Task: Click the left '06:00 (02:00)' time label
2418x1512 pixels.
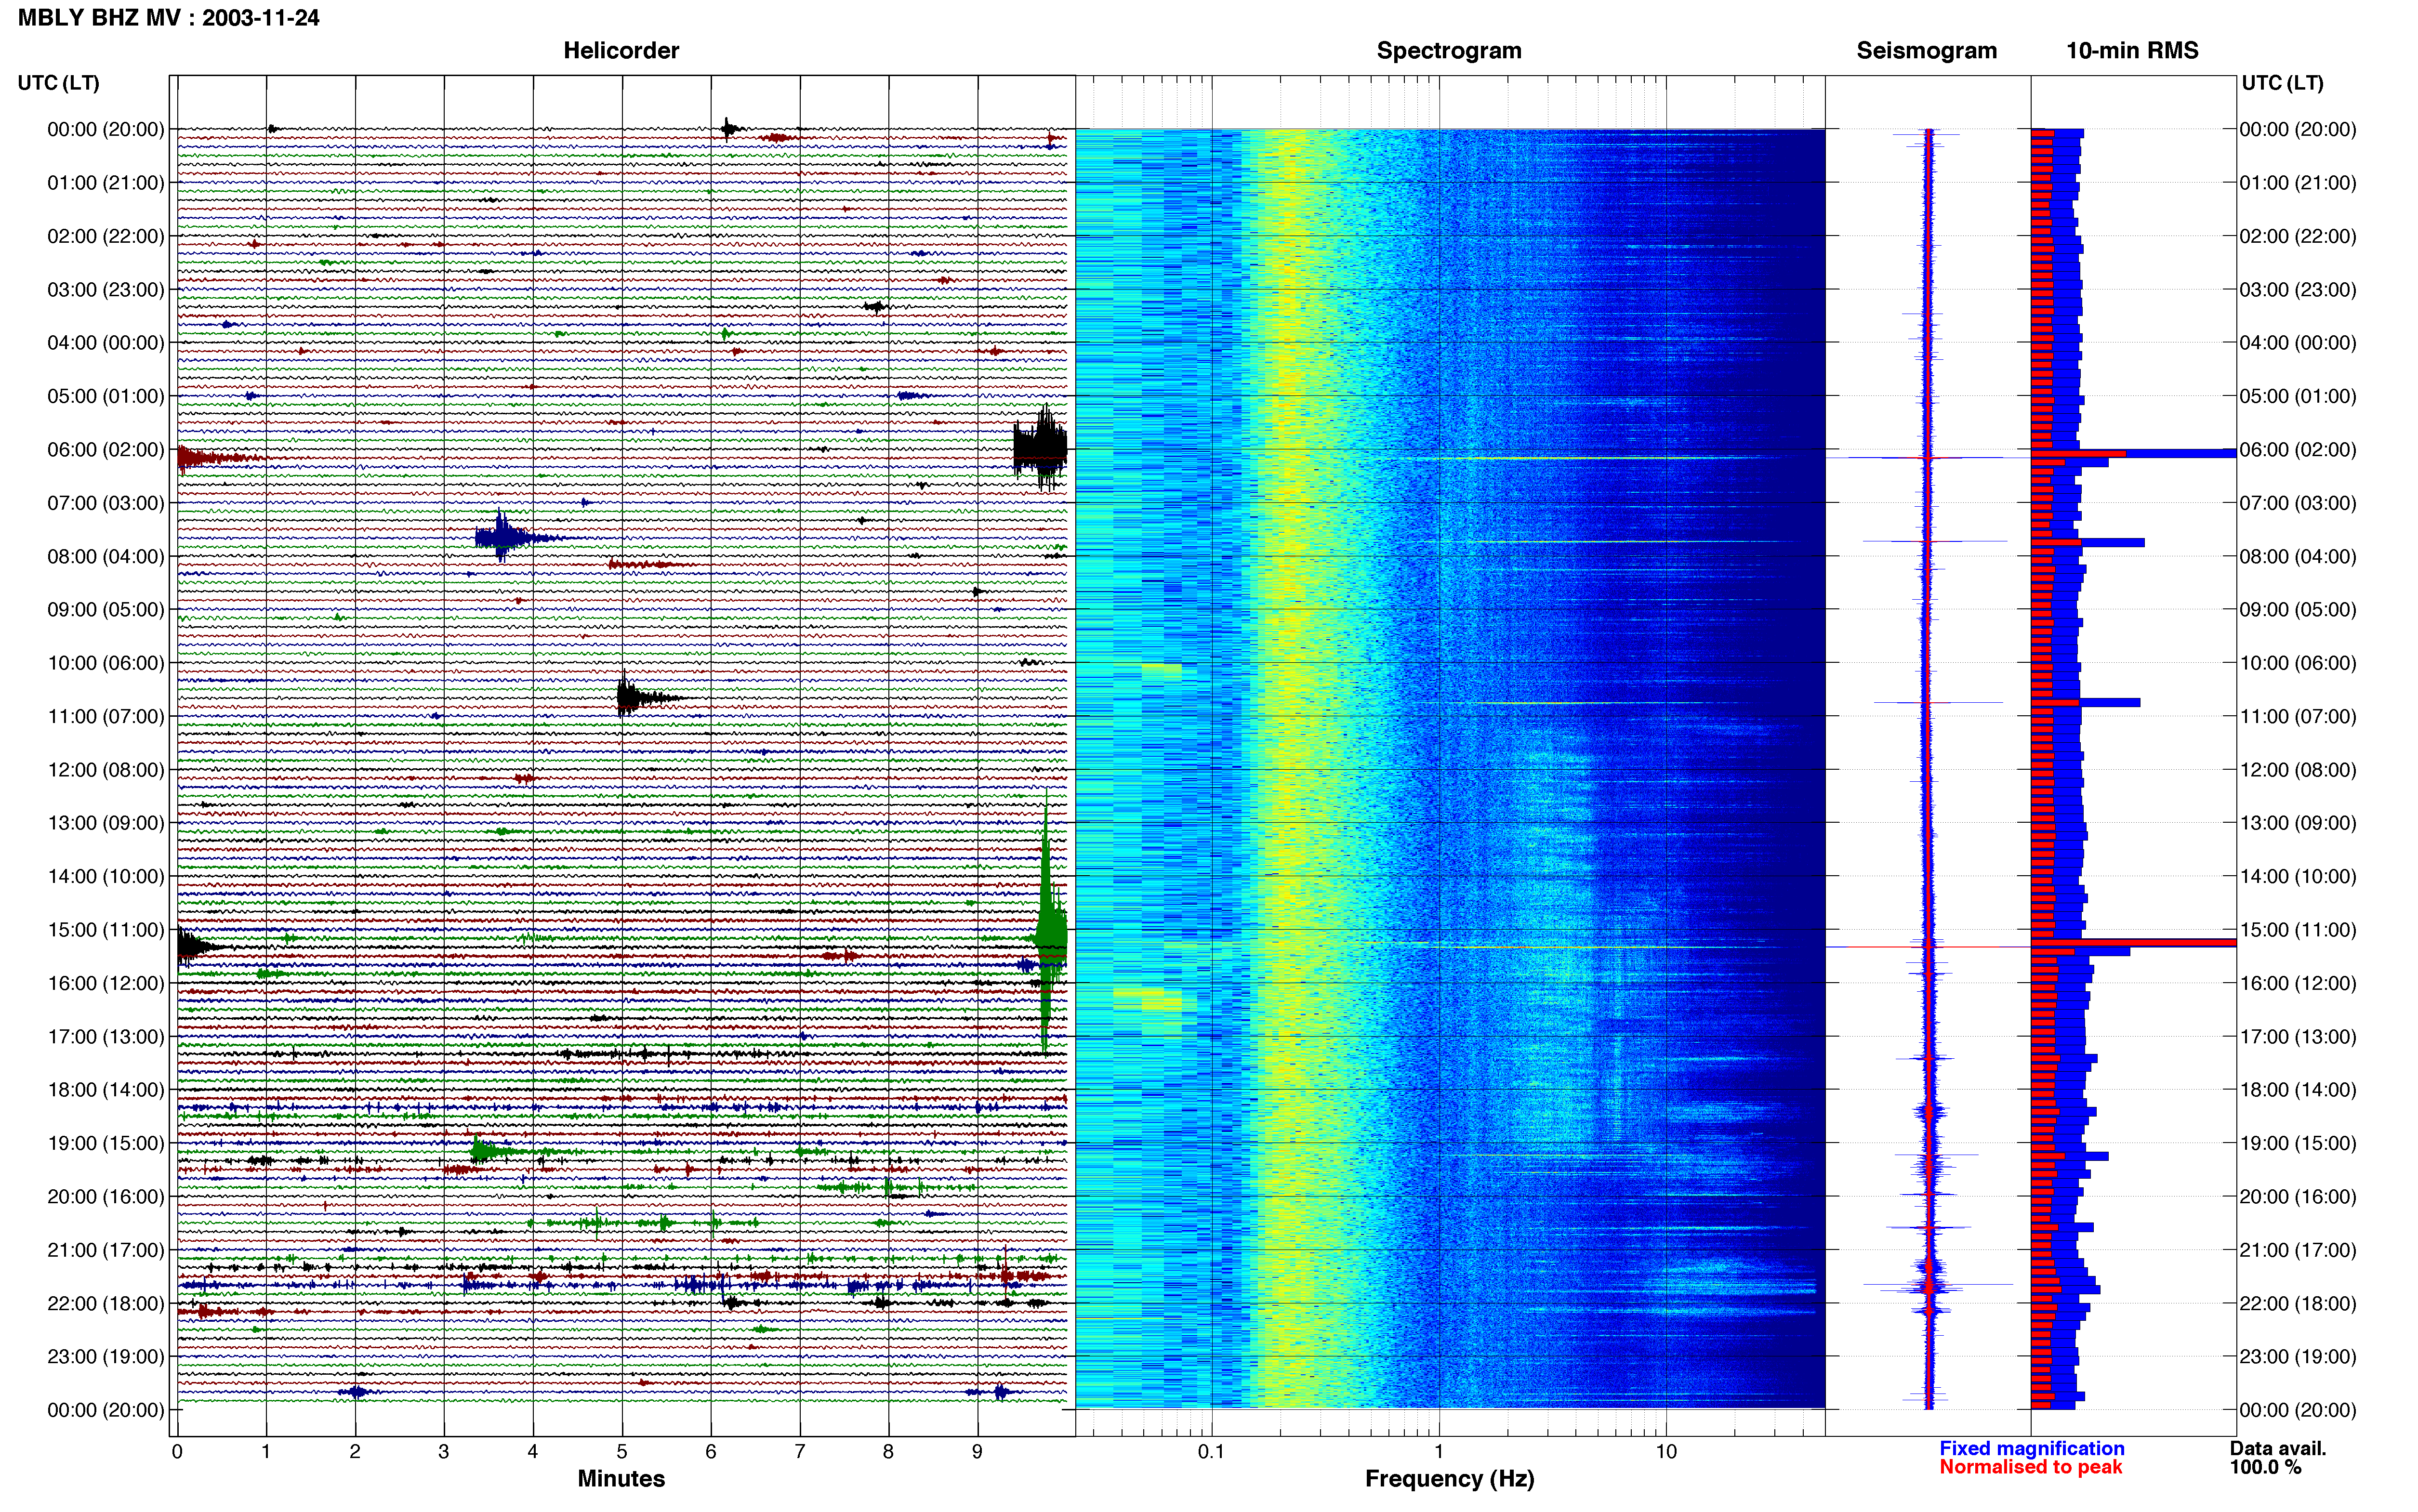Action: (106, 450)
